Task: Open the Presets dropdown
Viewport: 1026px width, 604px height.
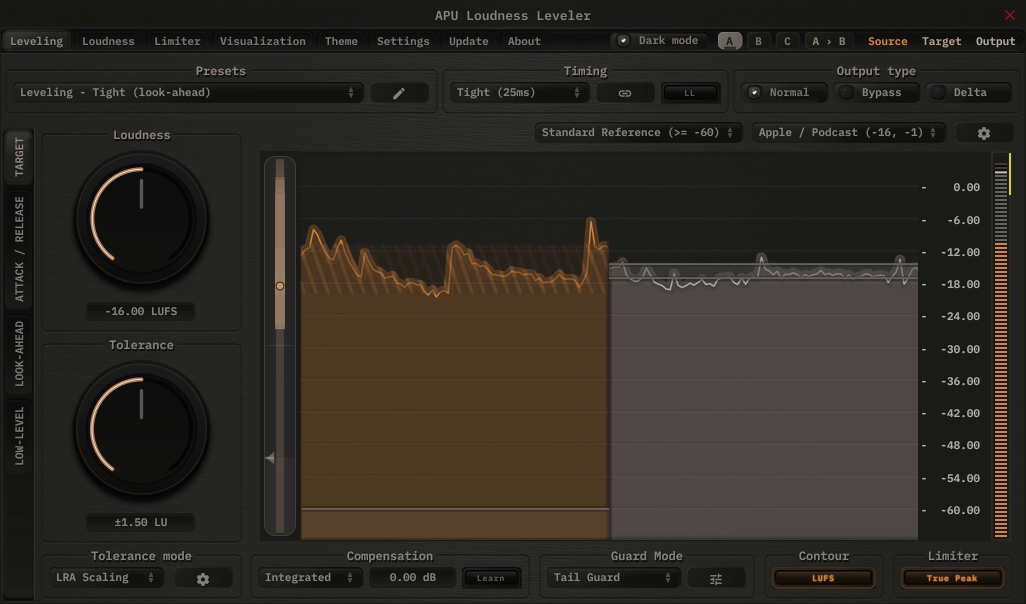Action: point(187,93)
